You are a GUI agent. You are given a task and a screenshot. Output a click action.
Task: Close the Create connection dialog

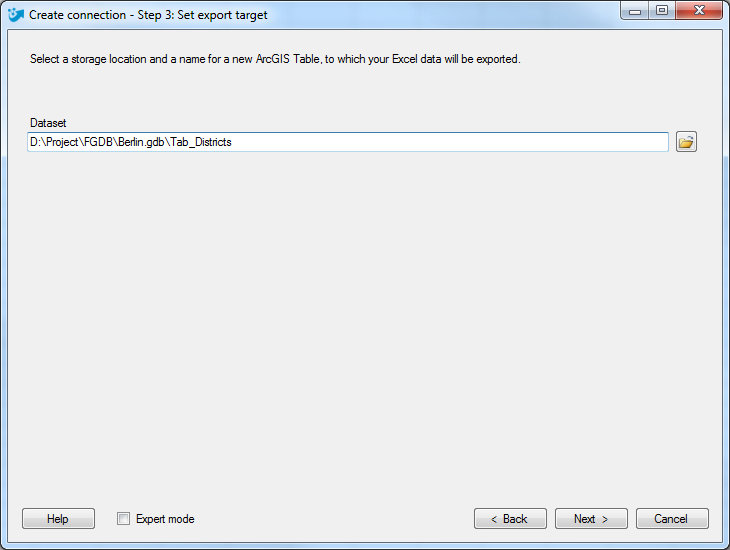click(x=699, y=11)
